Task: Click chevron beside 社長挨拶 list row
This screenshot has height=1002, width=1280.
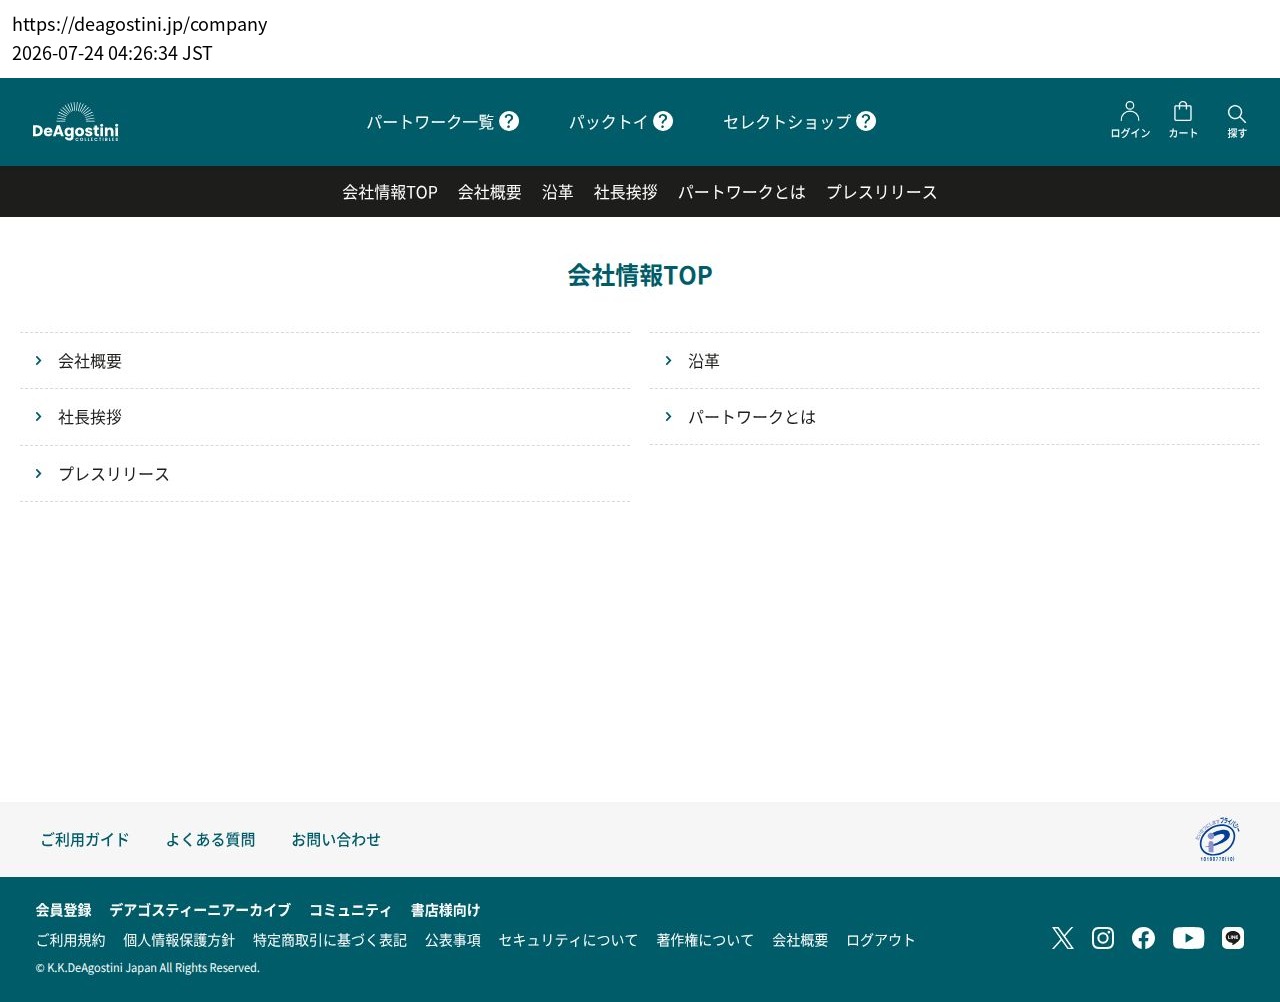Action: (38, 416)
